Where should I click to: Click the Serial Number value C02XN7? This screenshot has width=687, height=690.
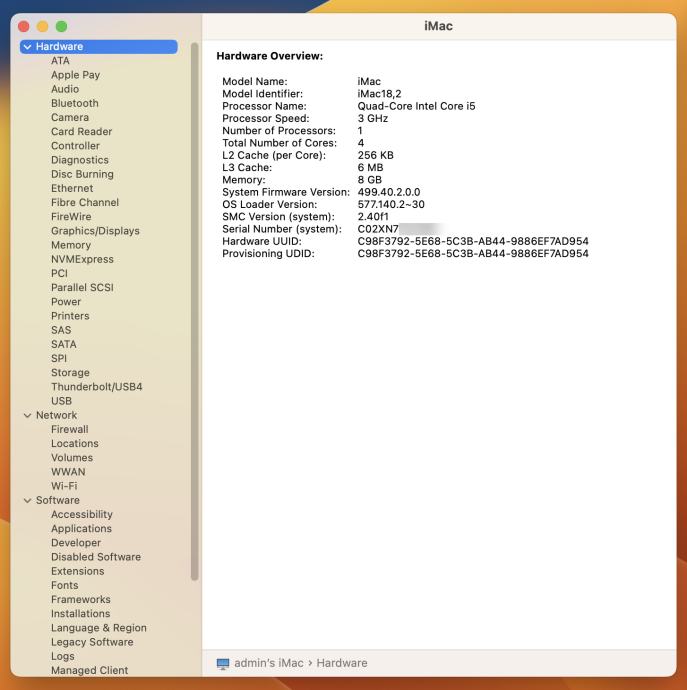[x=378, y=229]
